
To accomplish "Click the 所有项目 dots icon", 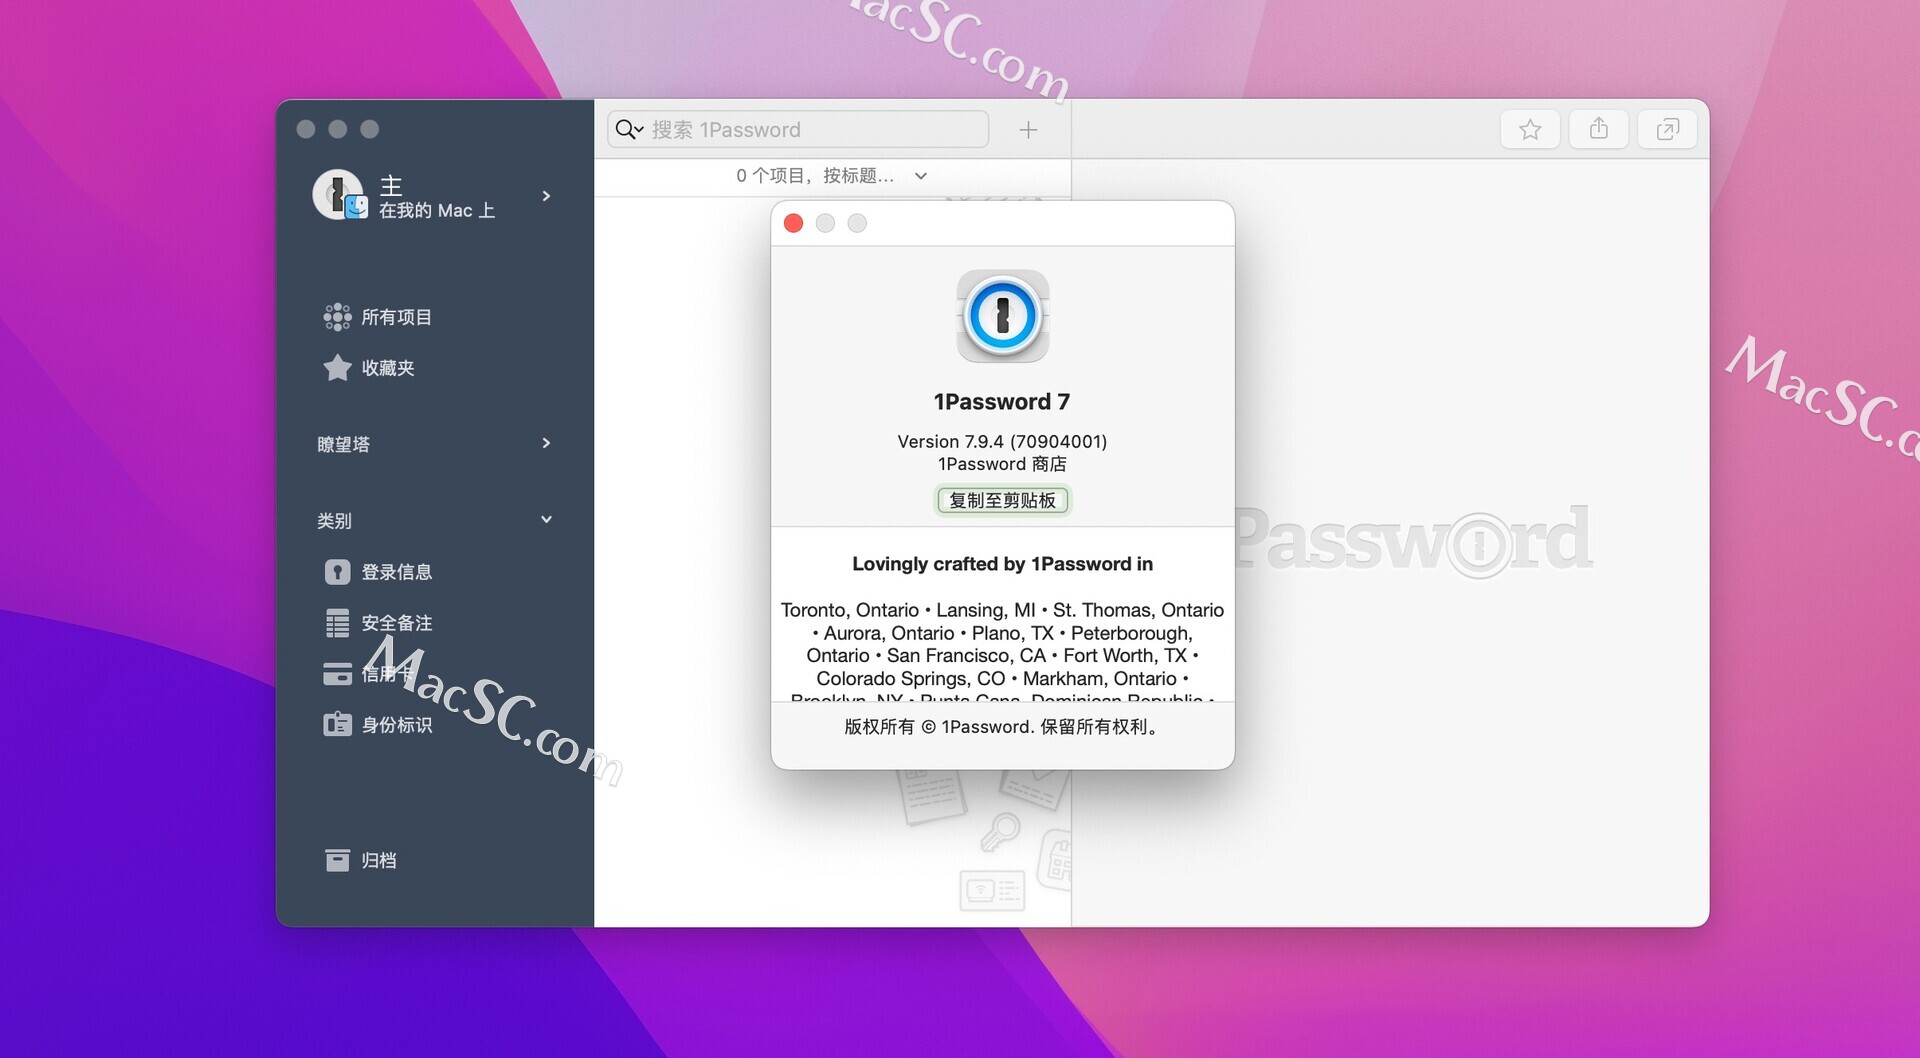I will click(337, 317).
